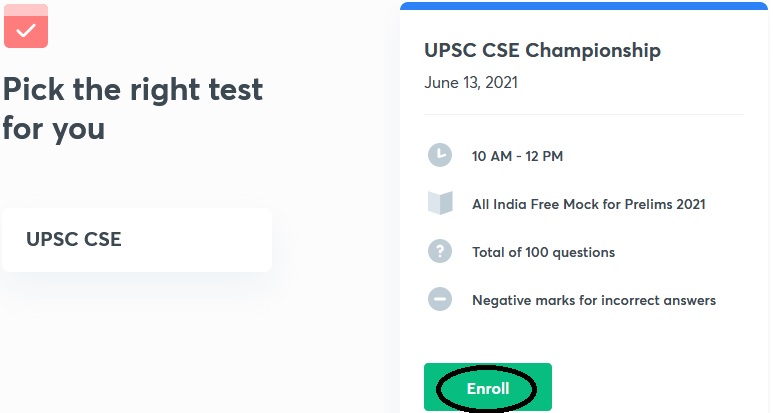Click the minus circle negative marks icon
This screenshot has height=413, width=773.
click(x=440, y=299)
